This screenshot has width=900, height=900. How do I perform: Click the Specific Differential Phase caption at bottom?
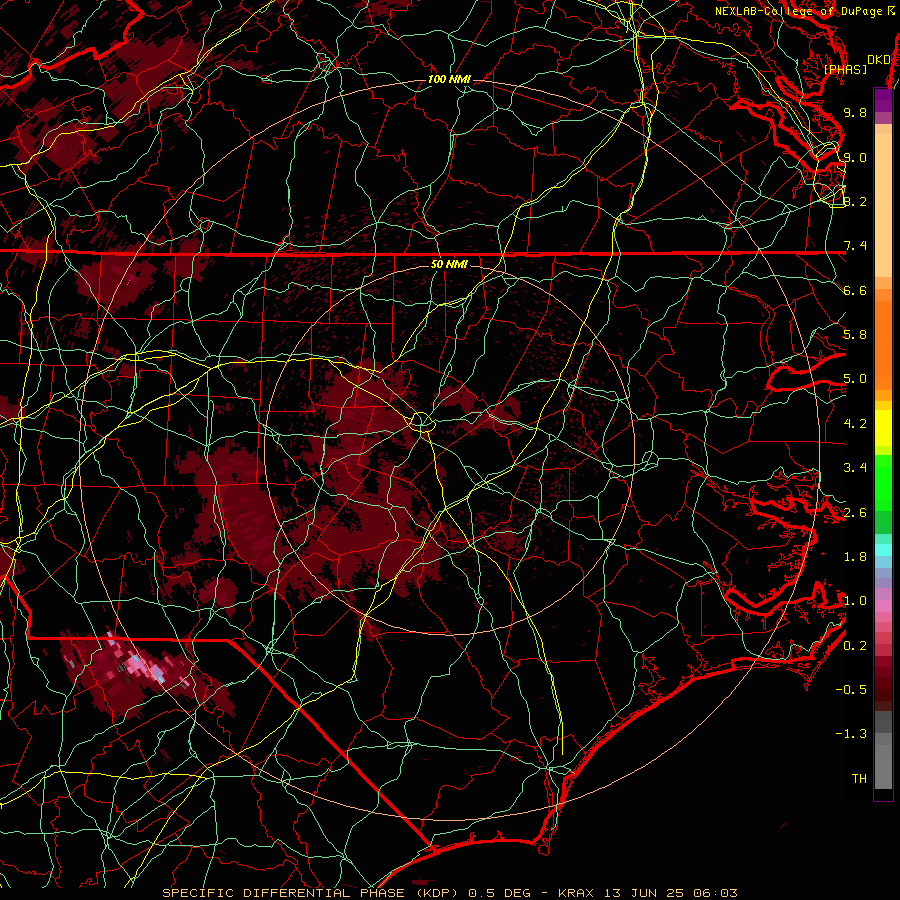point(449,893)
